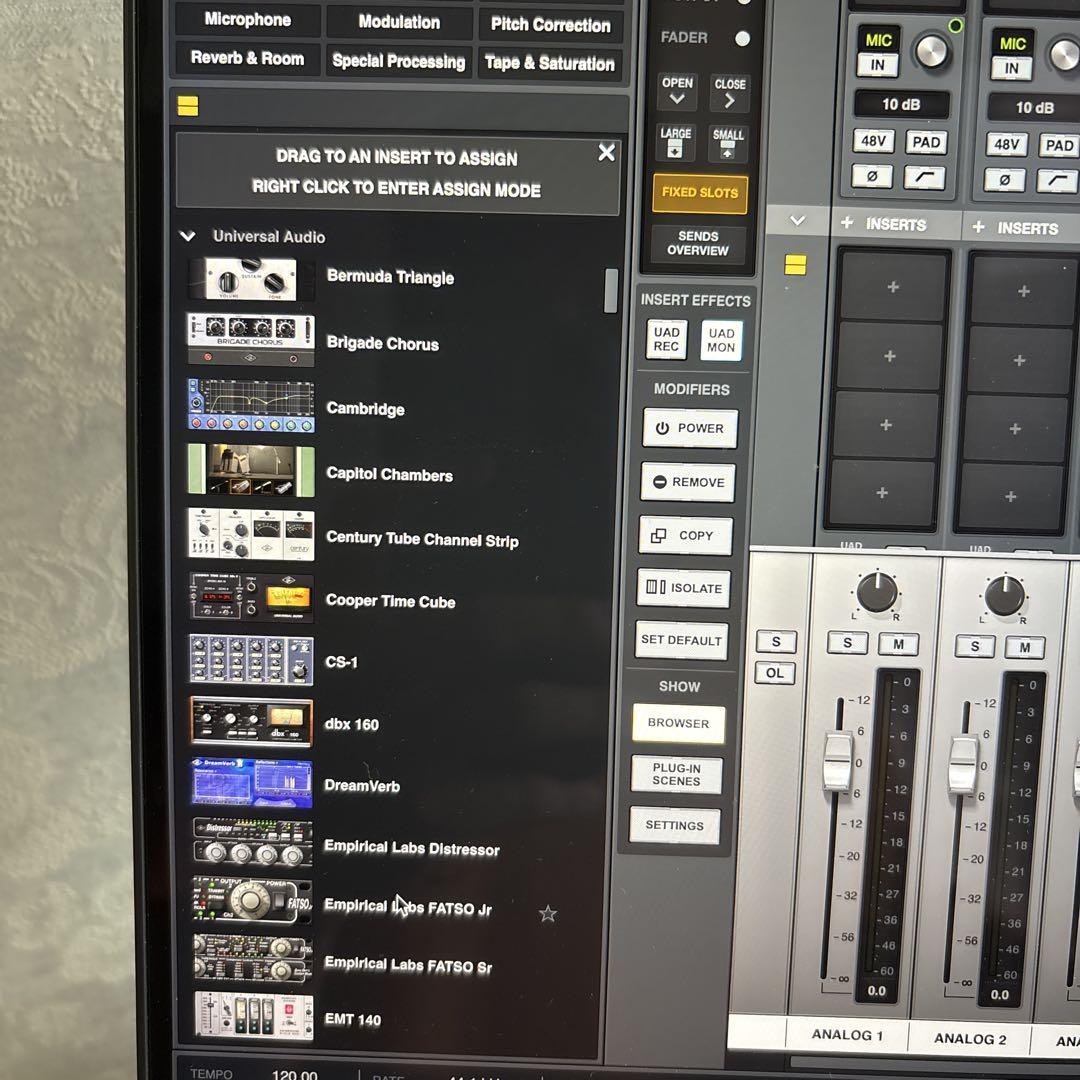Click the FIXED SLOTS button
Image resolution: width=1080 pixels, height=1080 pixels.
click(x=699, y=192)
